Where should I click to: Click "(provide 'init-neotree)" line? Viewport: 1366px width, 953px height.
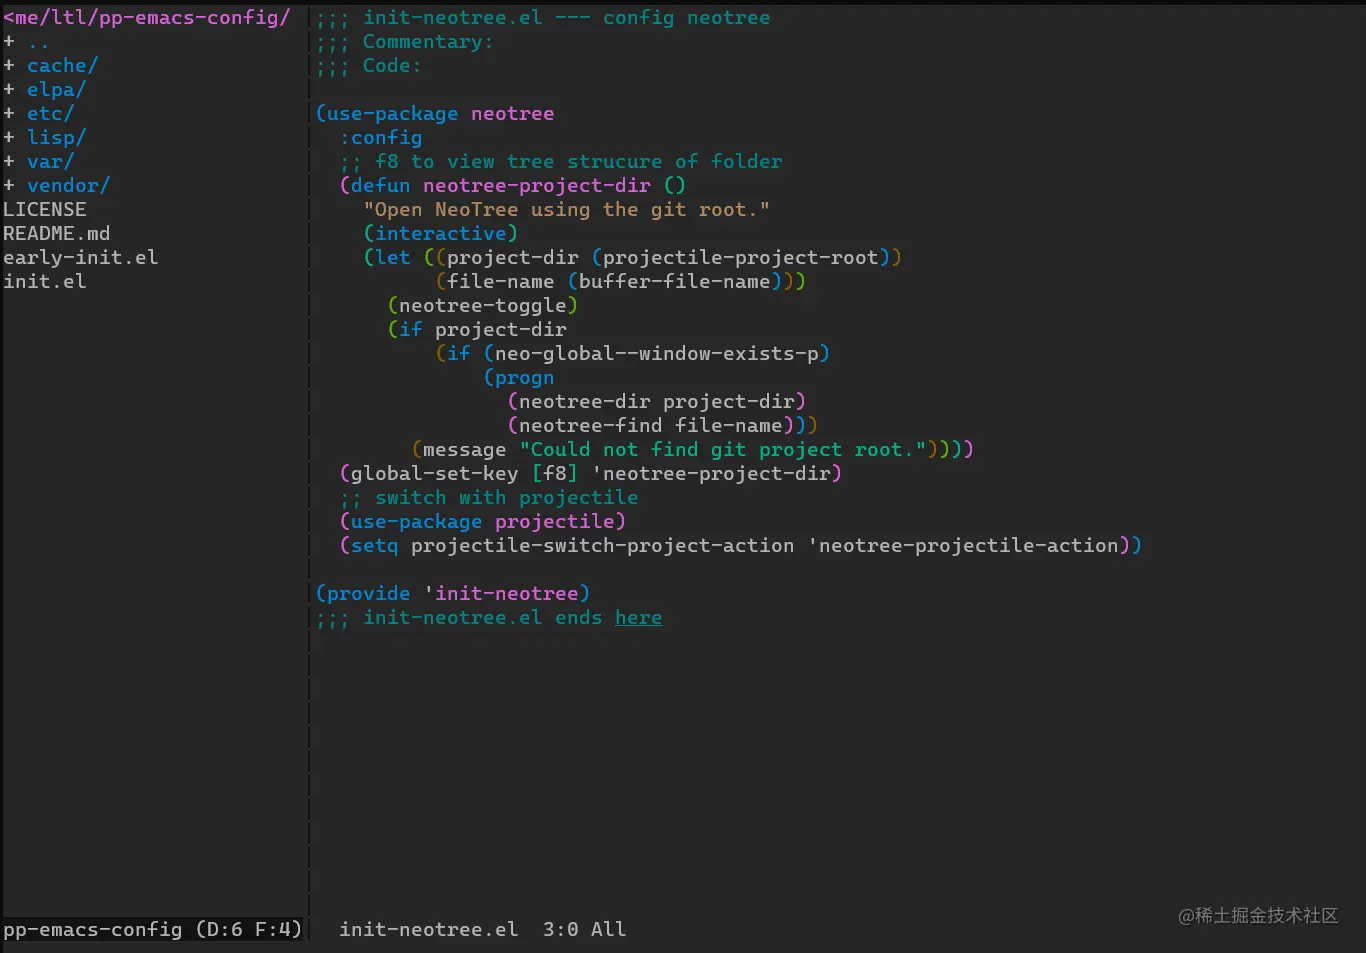tap(452, 593)
